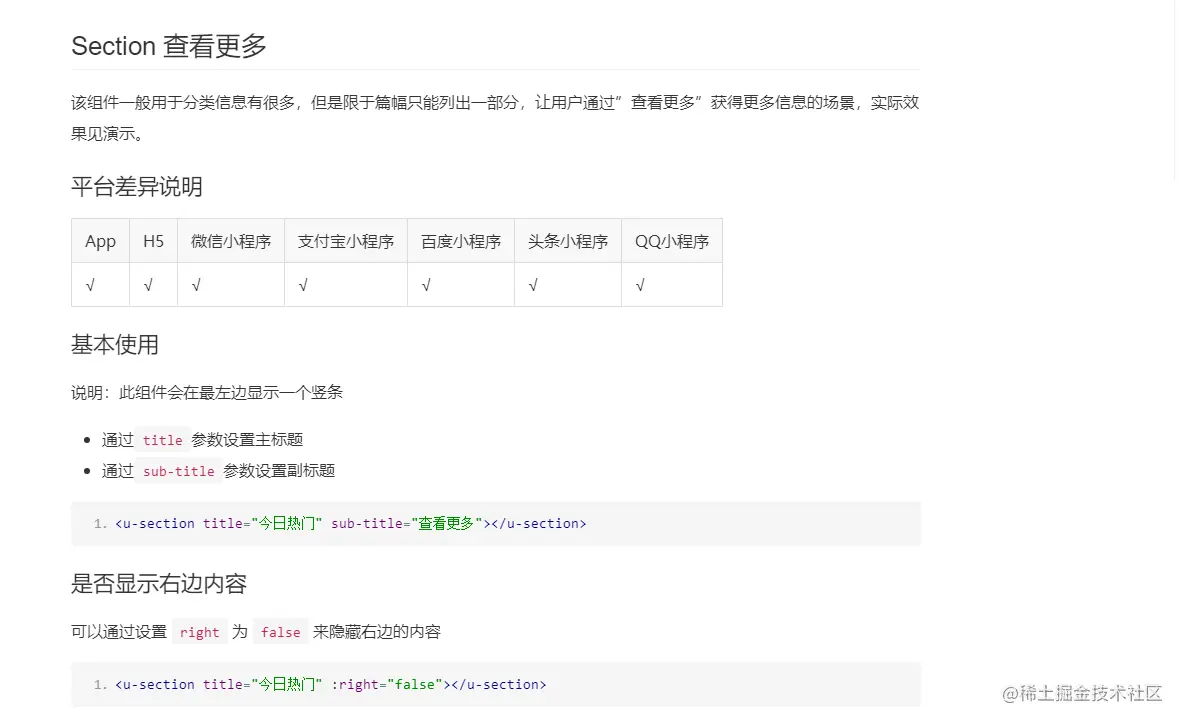
Task: Click the 'false' inline code tag
Action: tap(281, 633)
